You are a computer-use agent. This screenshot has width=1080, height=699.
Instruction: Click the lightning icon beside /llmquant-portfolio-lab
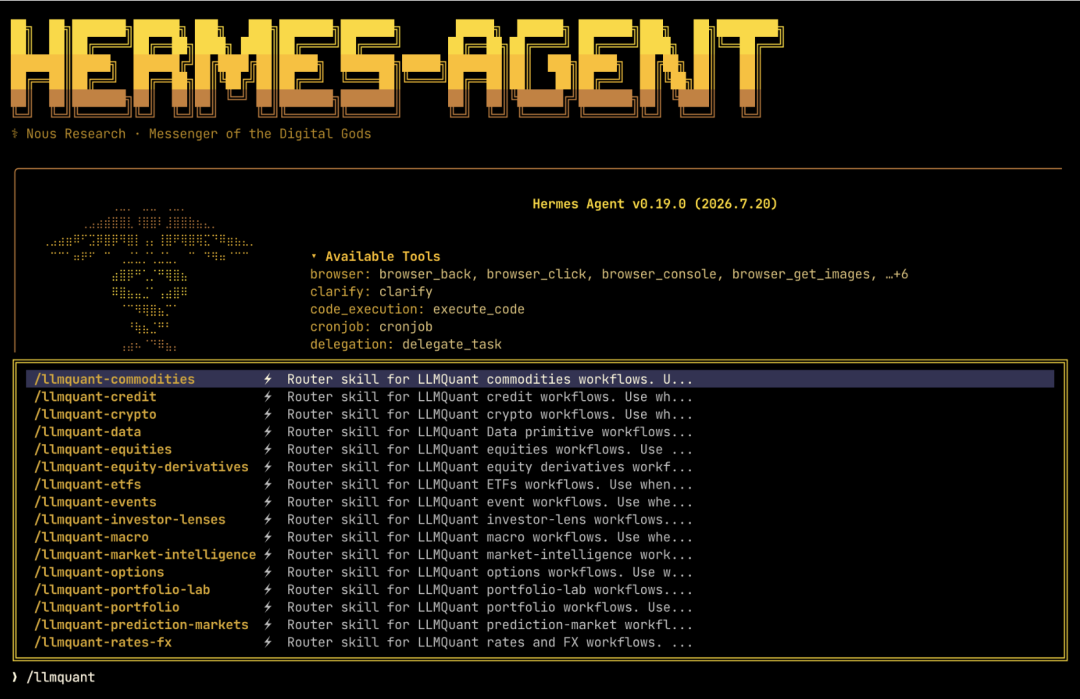pos(268,590)
